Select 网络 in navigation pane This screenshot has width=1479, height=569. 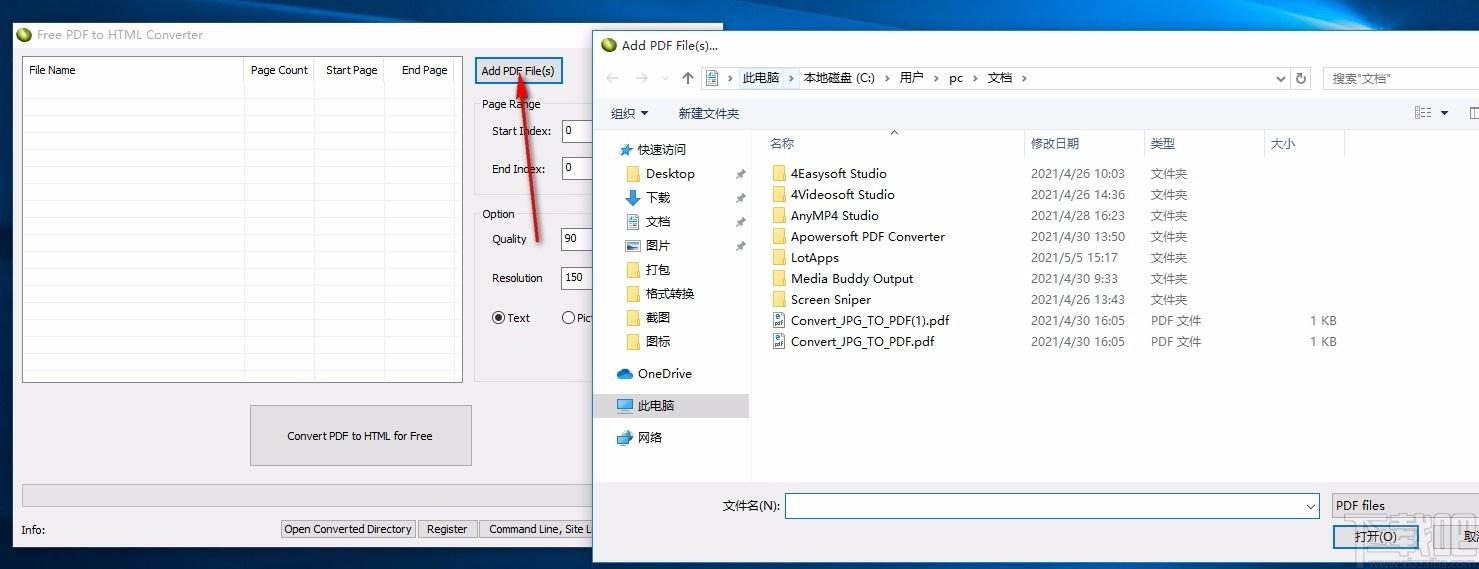[649, 437]
